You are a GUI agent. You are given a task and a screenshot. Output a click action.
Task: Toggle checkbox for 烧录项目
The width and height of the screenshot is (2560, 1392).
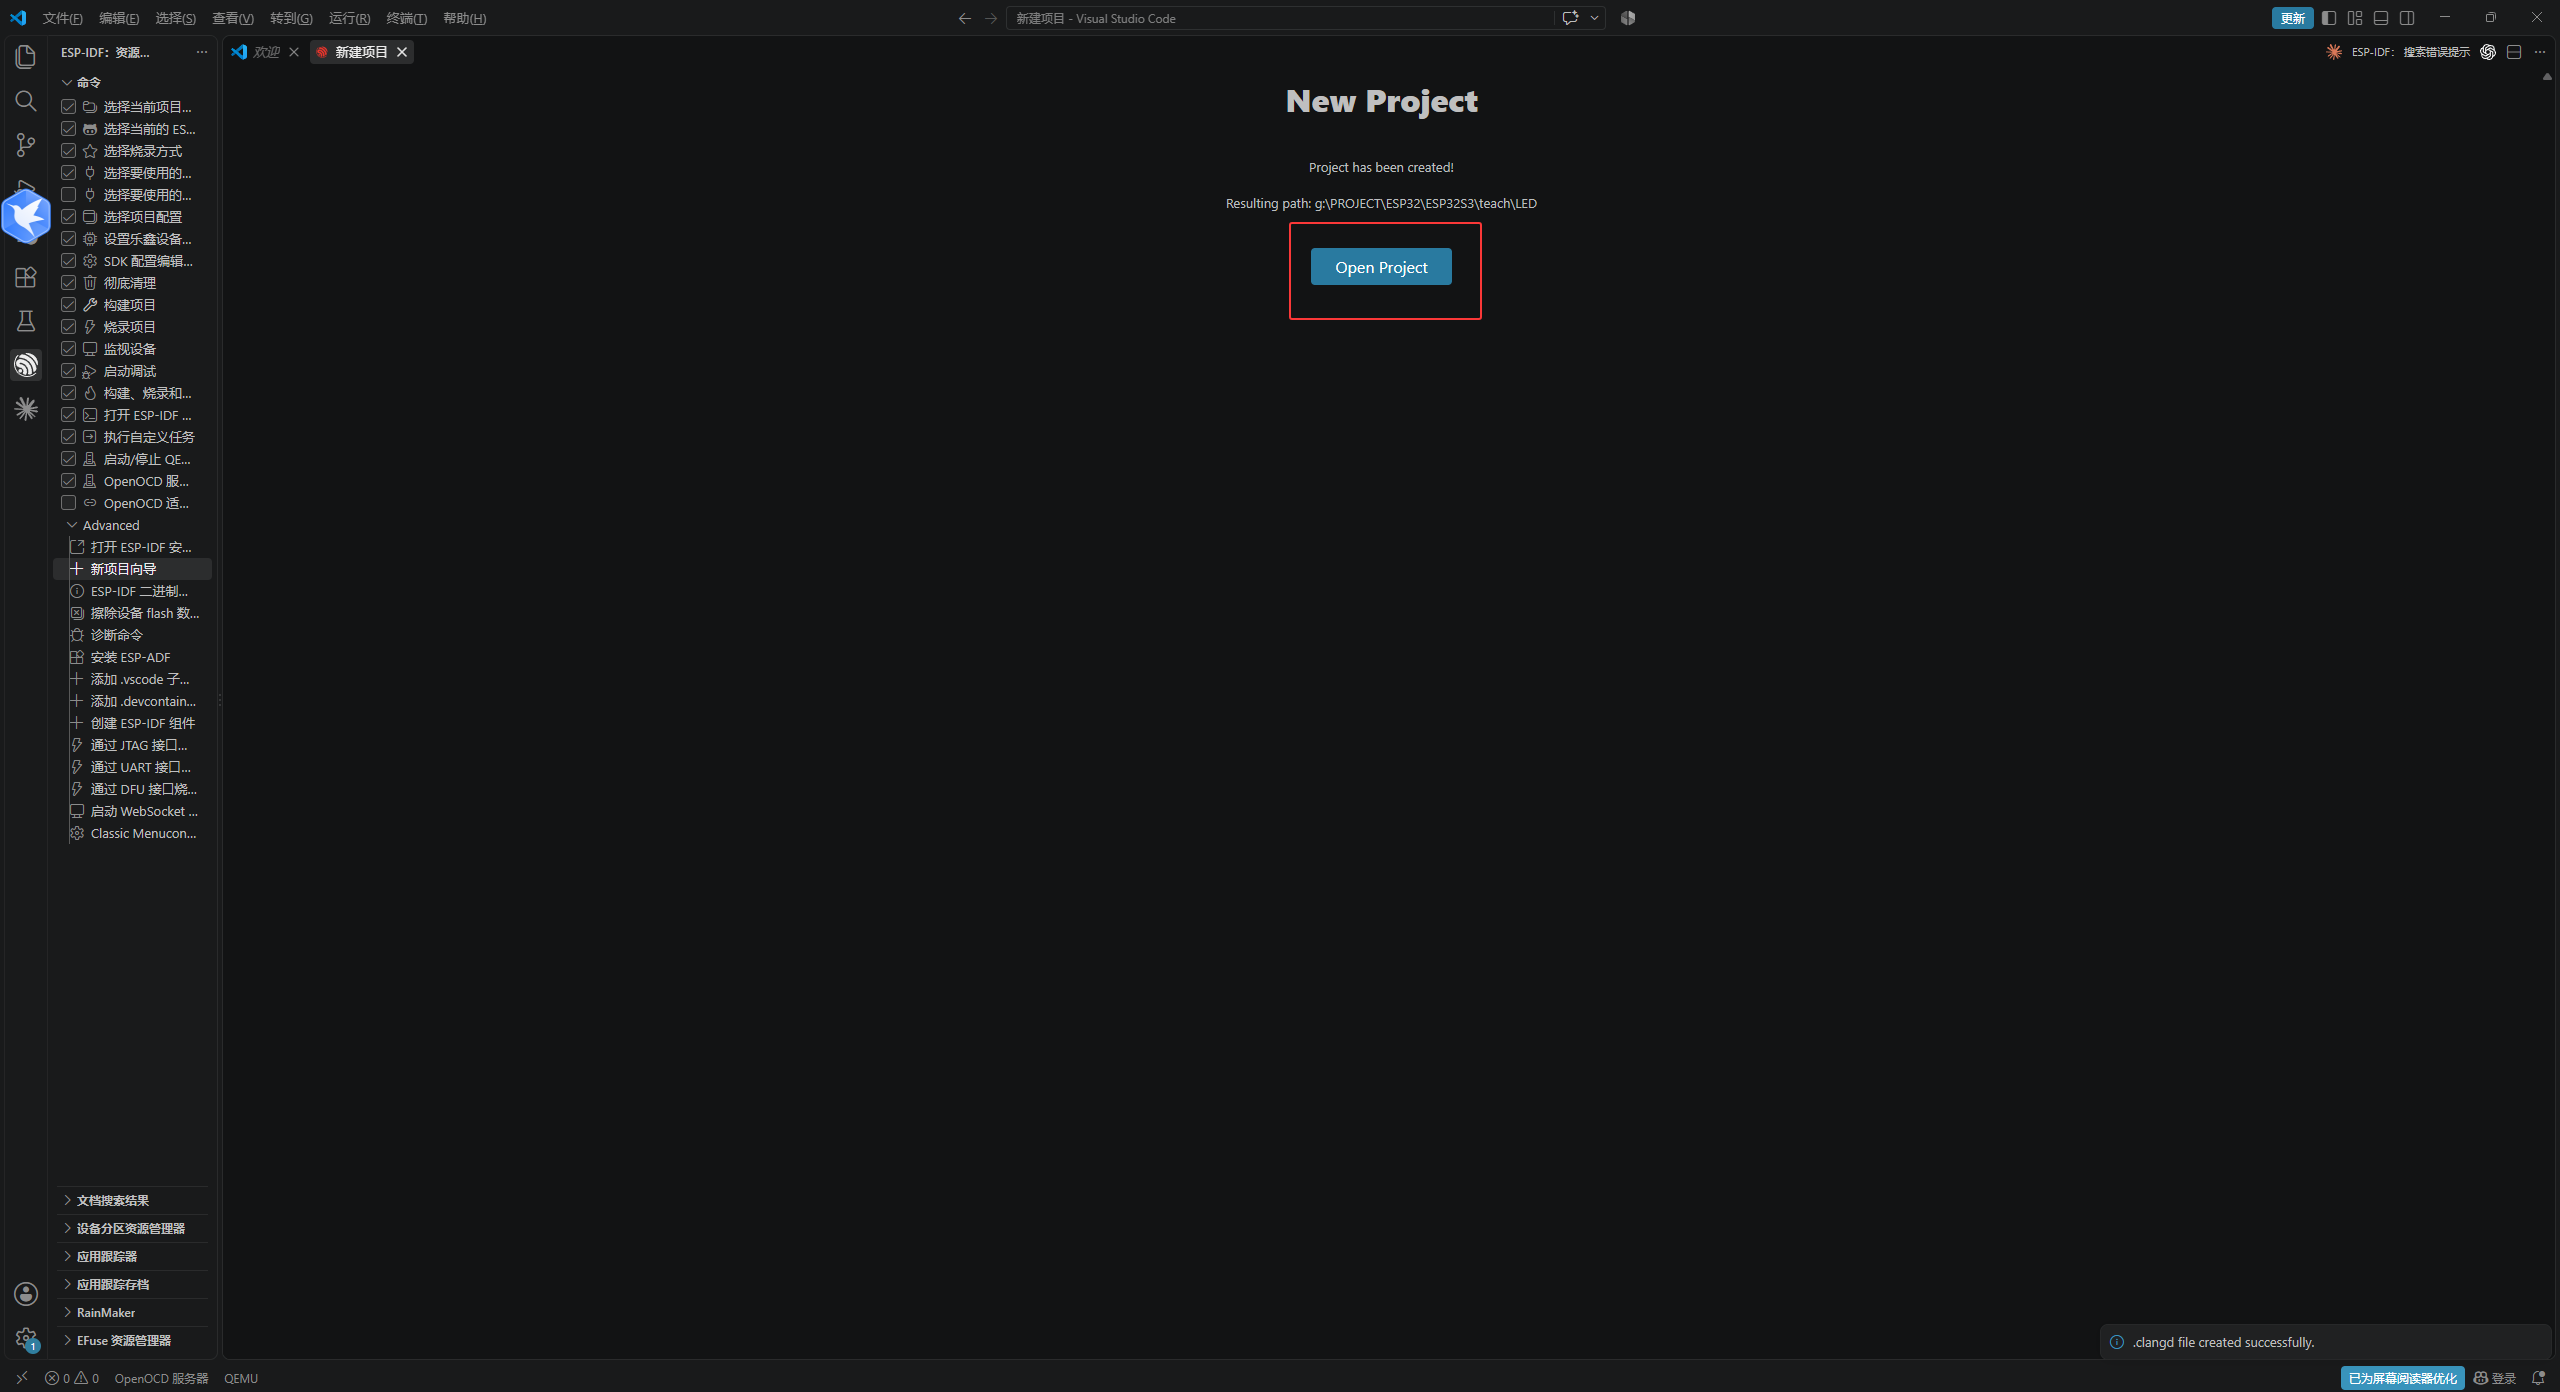pos(68,327)
